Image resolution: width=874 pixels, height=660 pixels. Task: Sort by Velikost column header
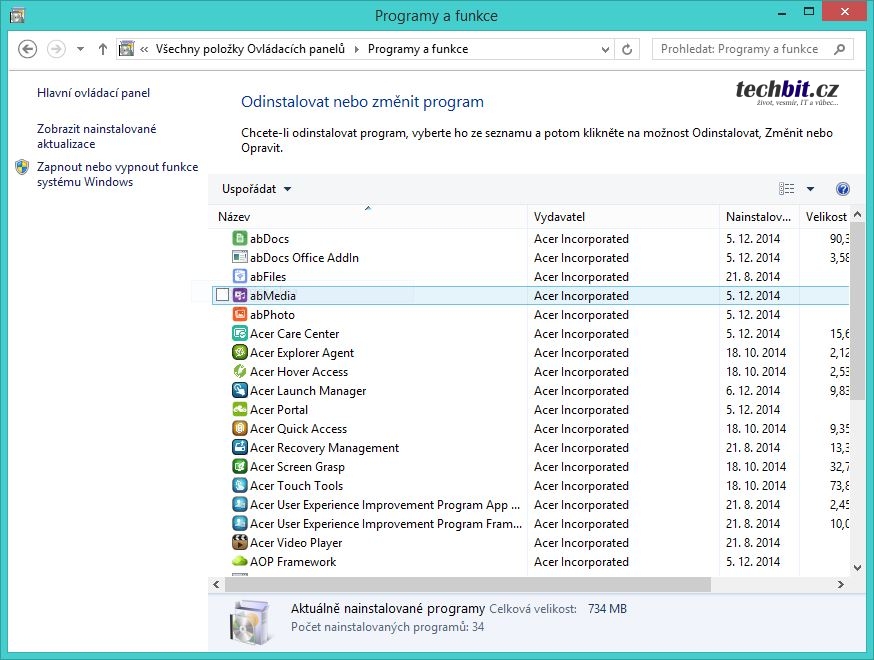click(826, 217)
